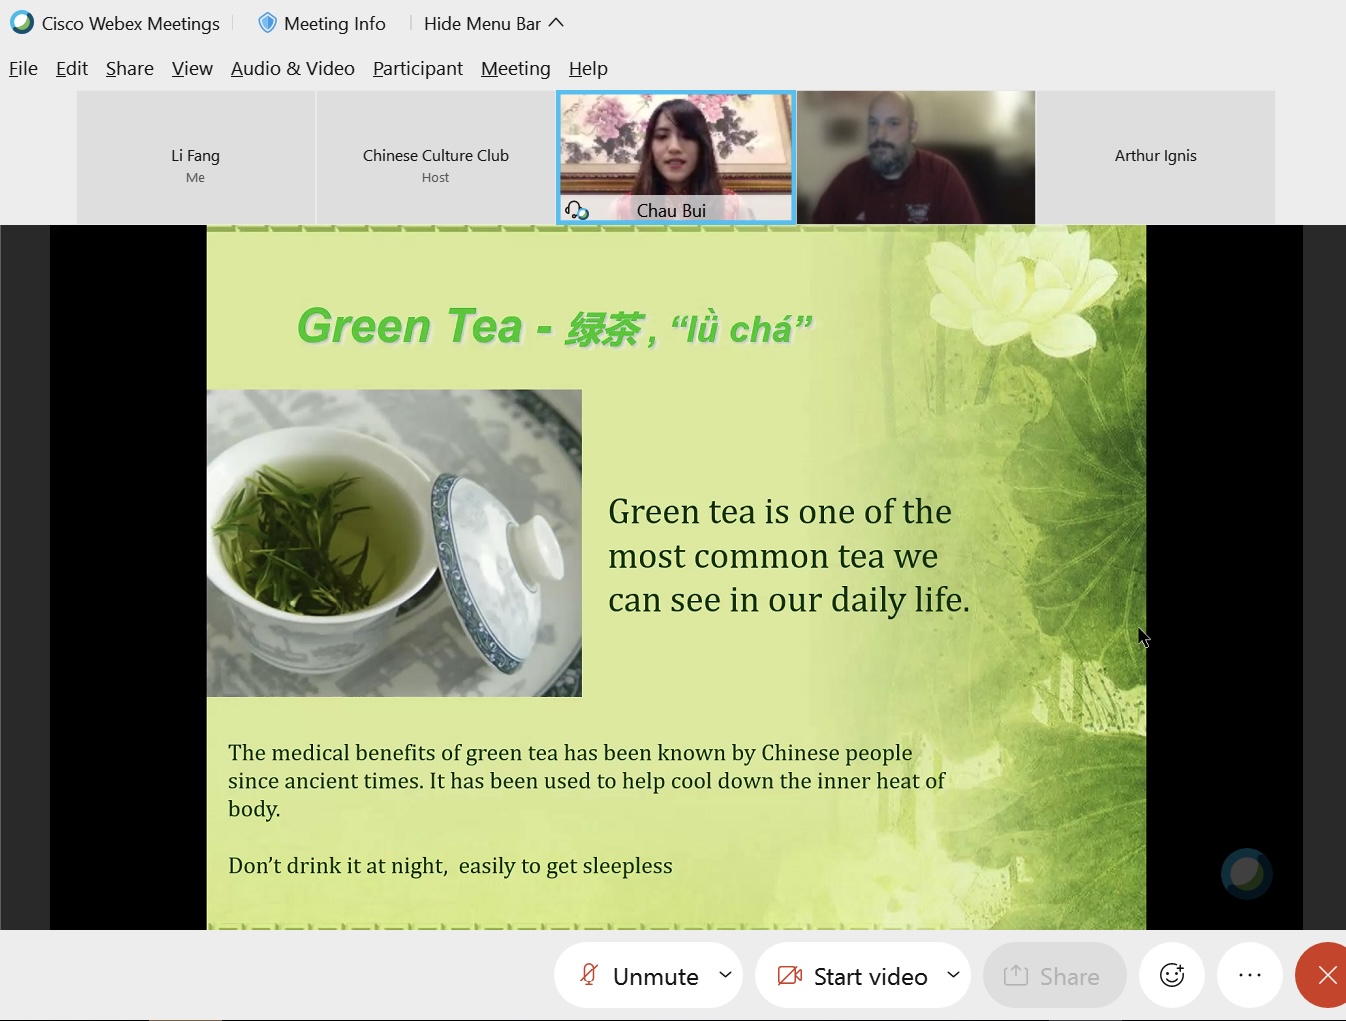Open the reactions smiley face button
This screenshot has height=1021, width=1346.
pos(1172,975)
